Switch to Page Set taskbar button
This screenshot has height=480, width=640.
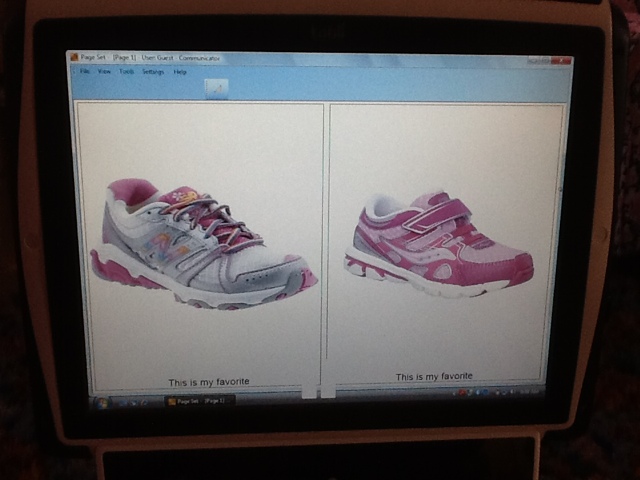pyautogui.click(x=200, y=401)
